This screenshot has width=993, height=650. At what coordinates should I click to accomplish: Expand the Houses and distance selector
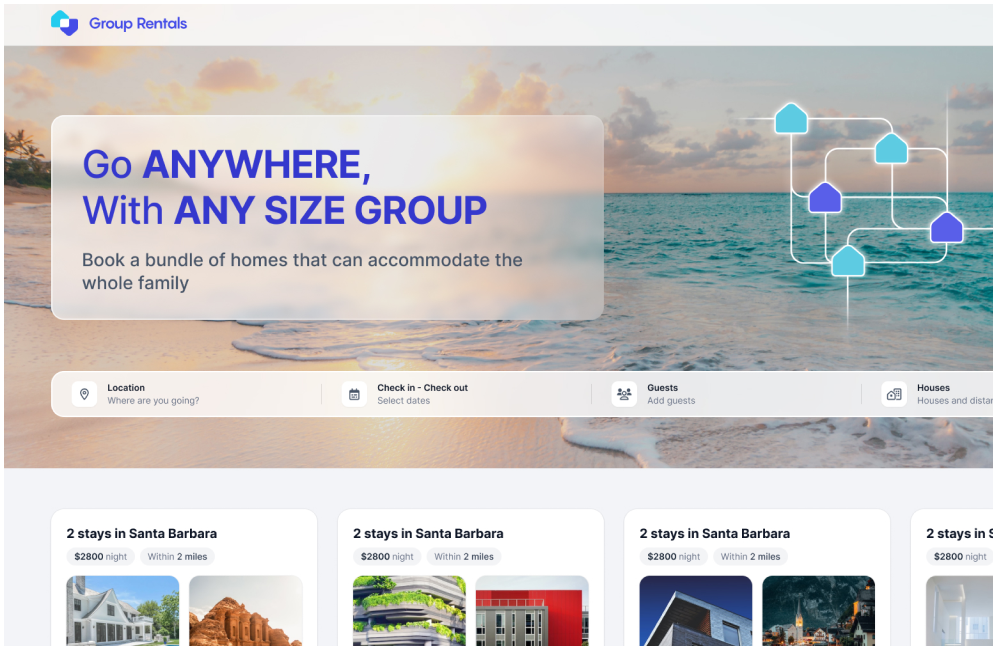(x=936, y=394)
